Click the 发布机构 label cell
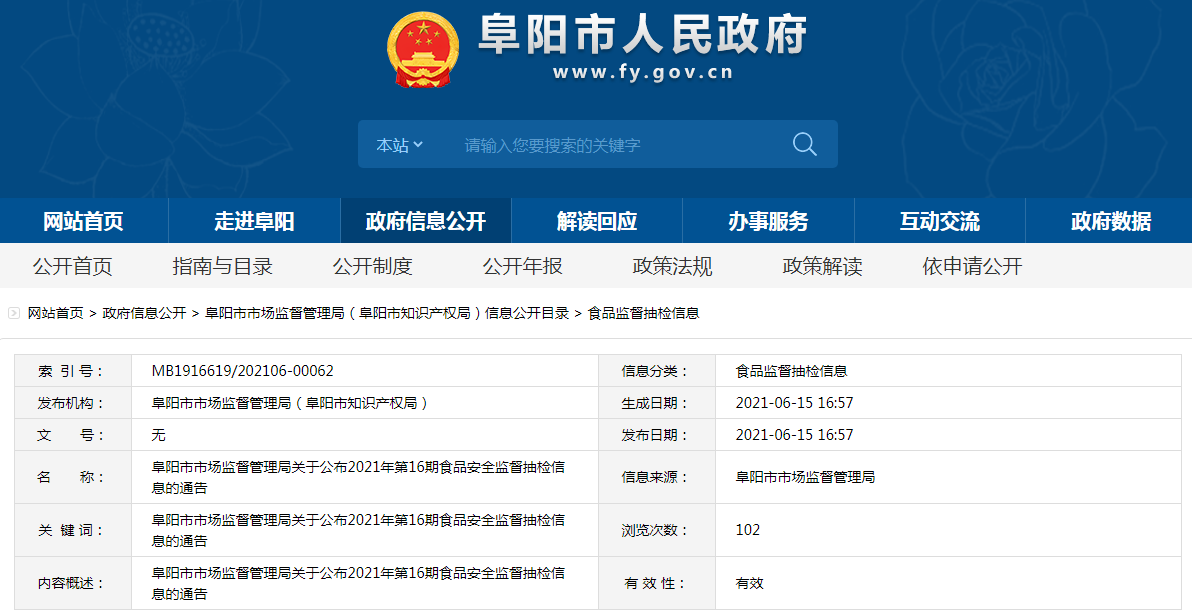 (x=73, y=403)
